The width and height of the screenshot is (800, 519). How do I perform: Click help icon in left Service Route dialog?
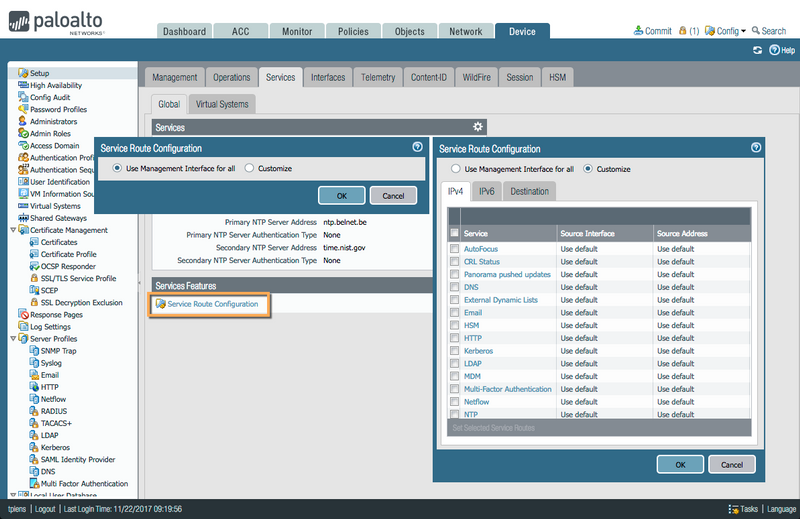pos(417,147)
